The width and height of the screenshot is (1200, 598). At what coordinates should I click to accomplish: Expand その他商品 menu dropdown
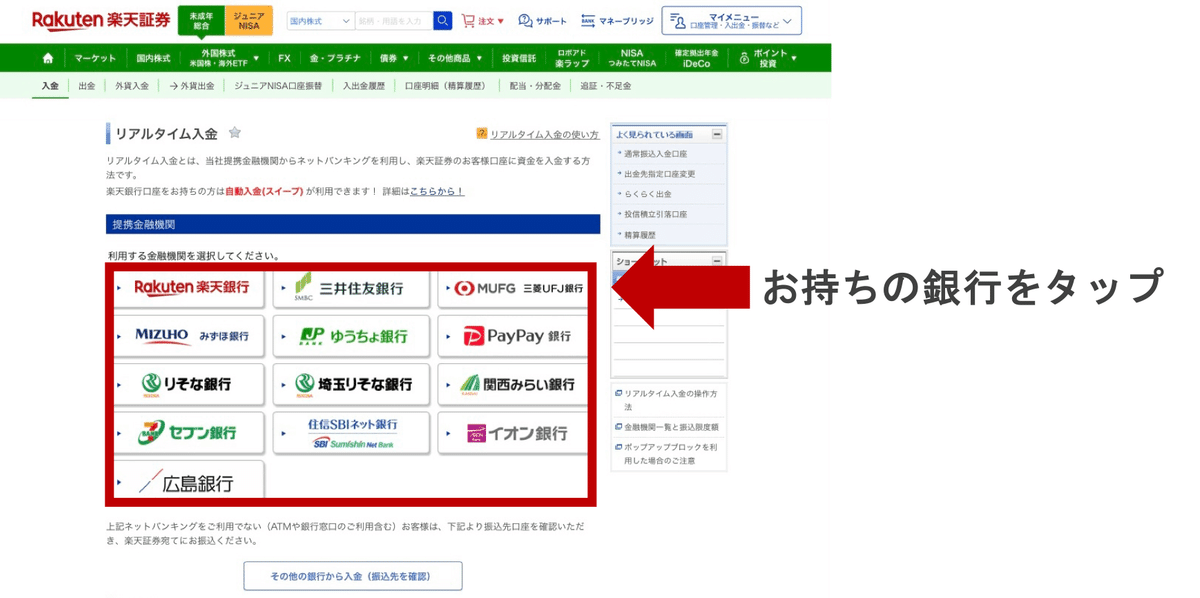[x=454, y=58]
